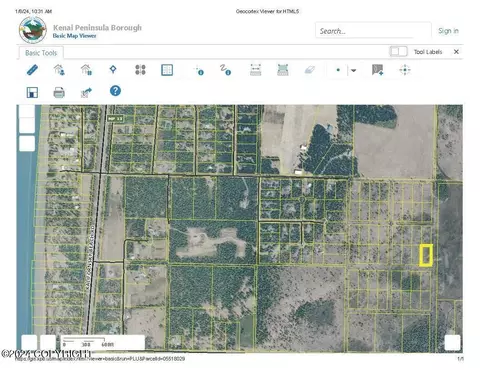This screenshot has width=480, height=370.
Task: Click the share export arrow icon
Action: point(86,92)
